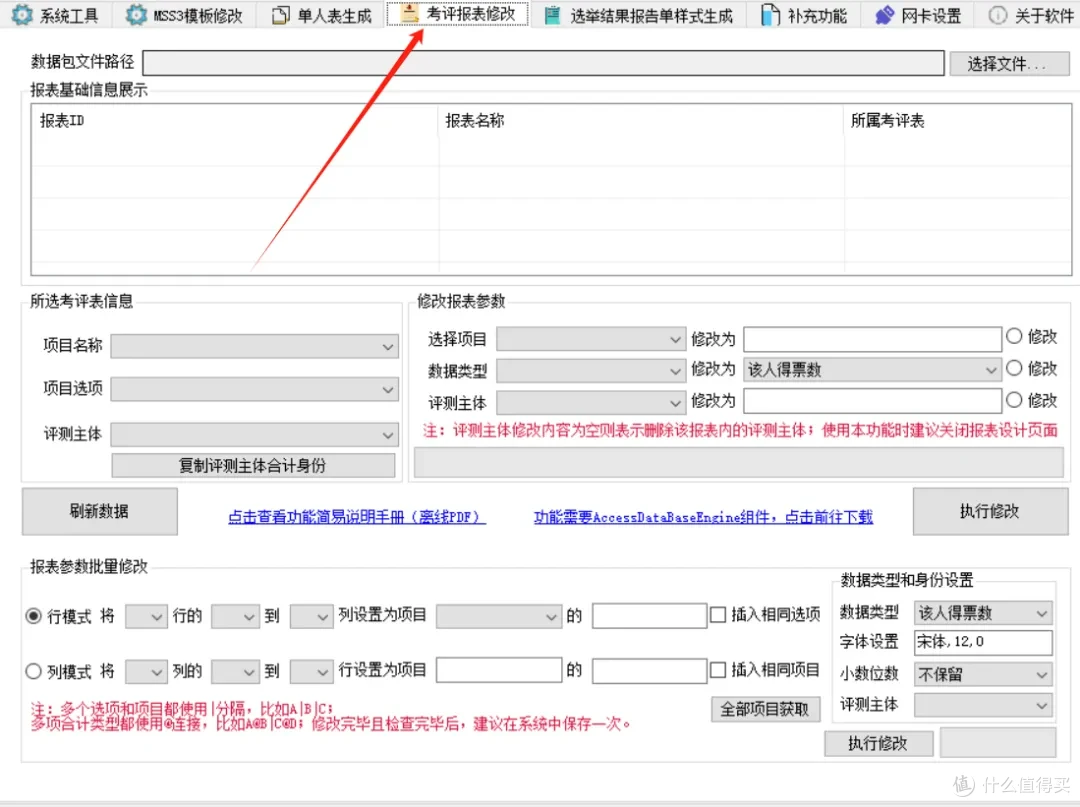Click the gear icon of MSS3模板修改 tab
Screen dimensions: 1080x807
tap(136, 14)
